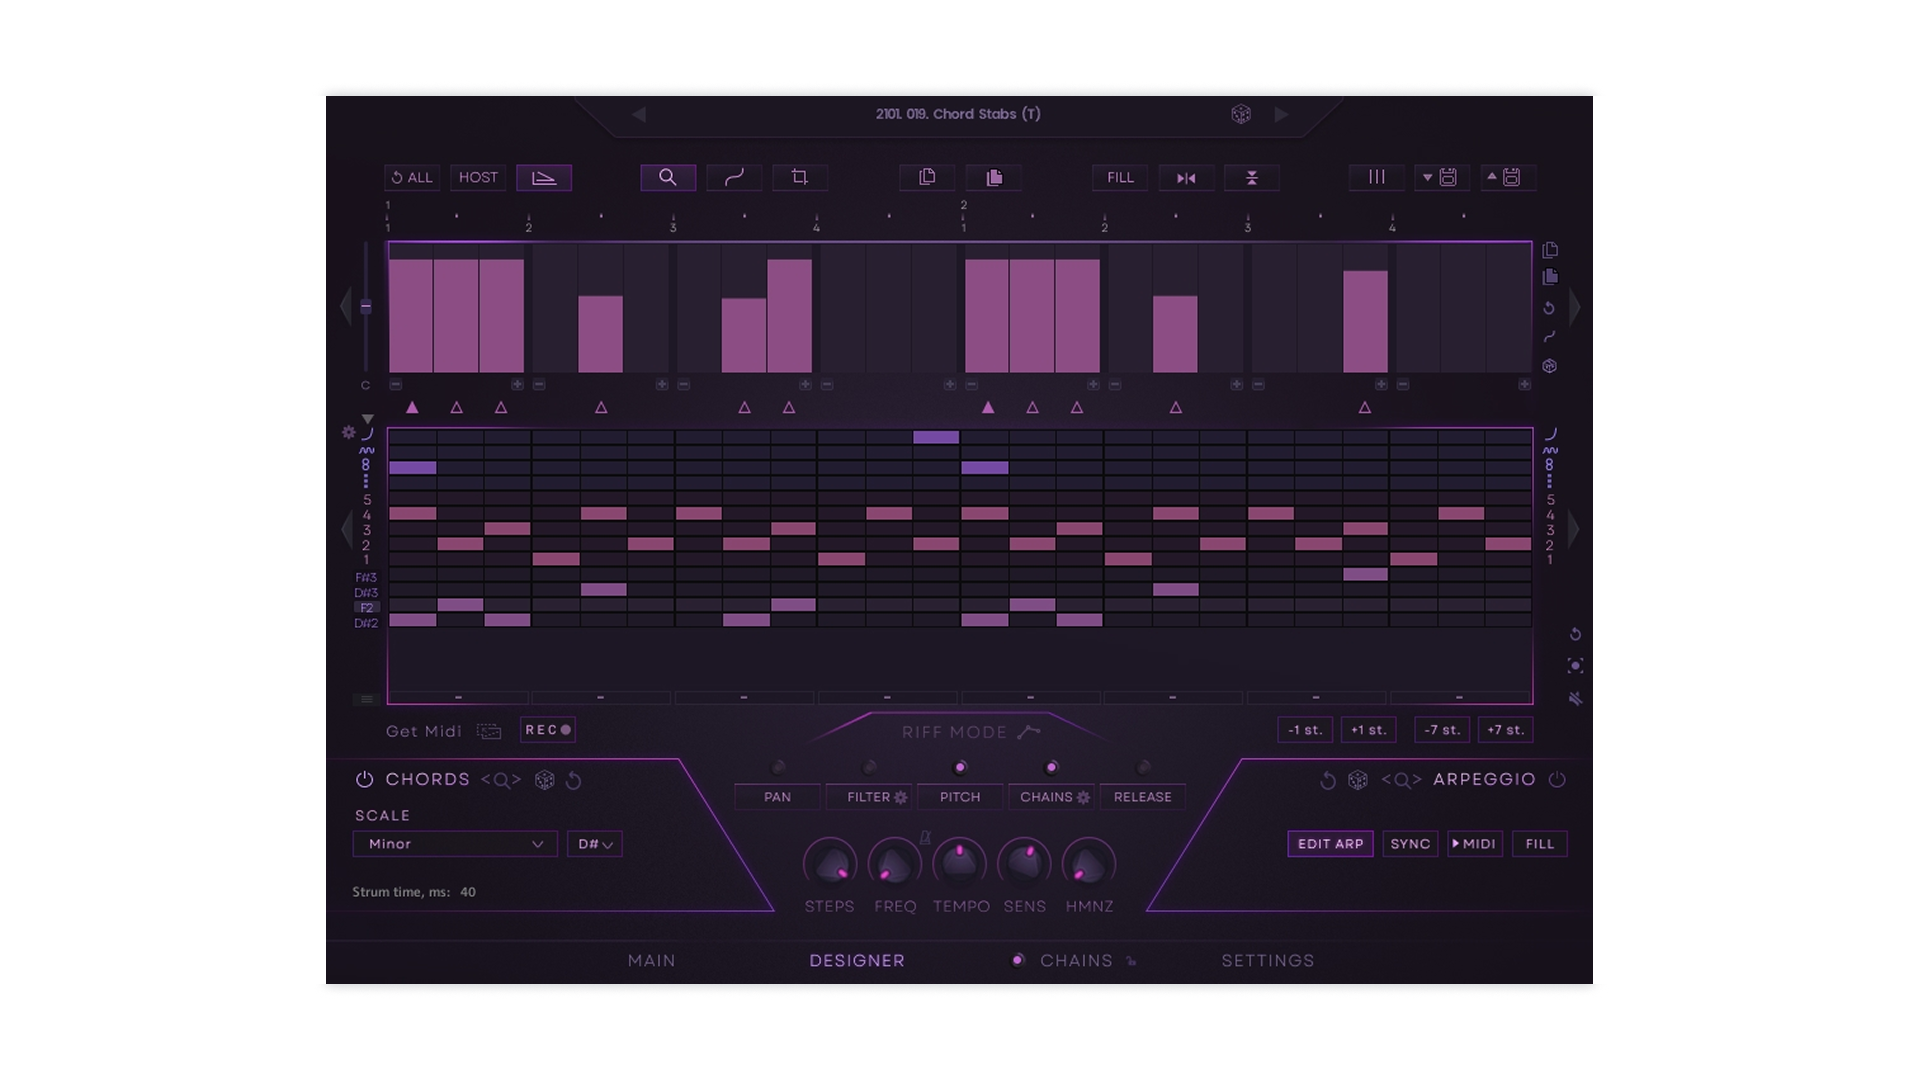
Task: Open the gear settings icon beside the riff grid
Action: (x=348, y=433)
